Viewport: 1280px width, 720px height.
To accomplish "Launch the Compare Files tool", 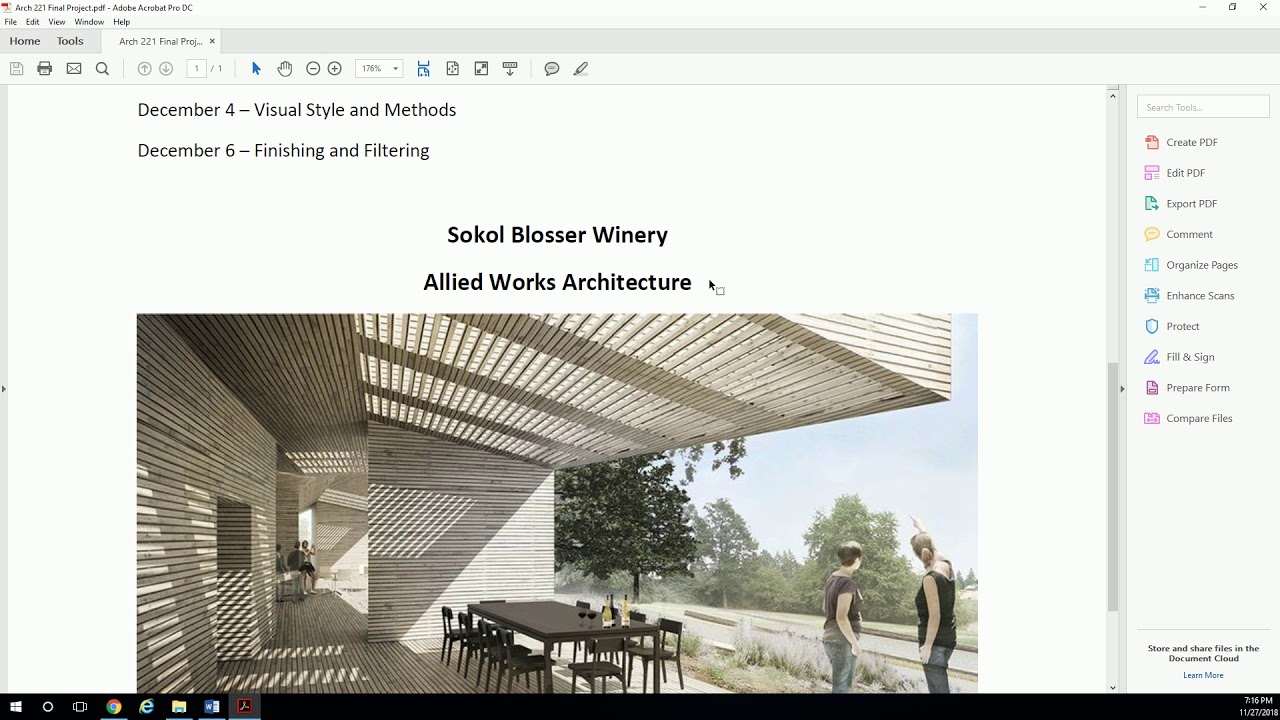I will [x=1199, y=418].
